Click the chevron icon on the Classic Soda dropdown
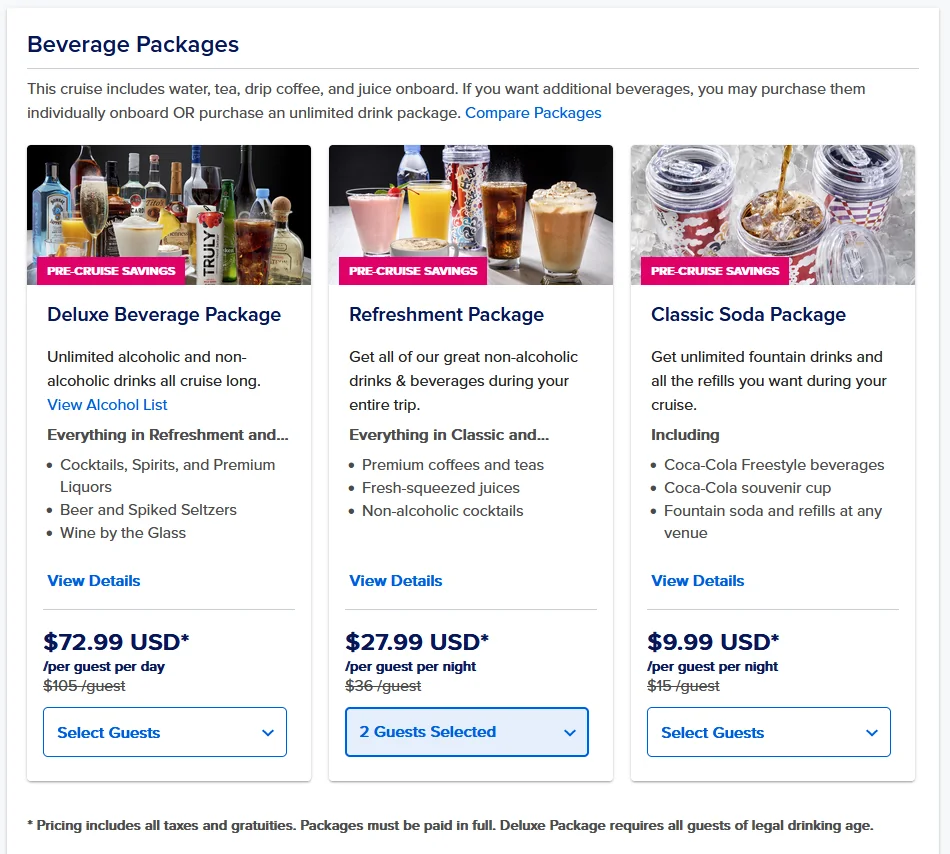This screenshot has width=950, height=854. [873, 732]
